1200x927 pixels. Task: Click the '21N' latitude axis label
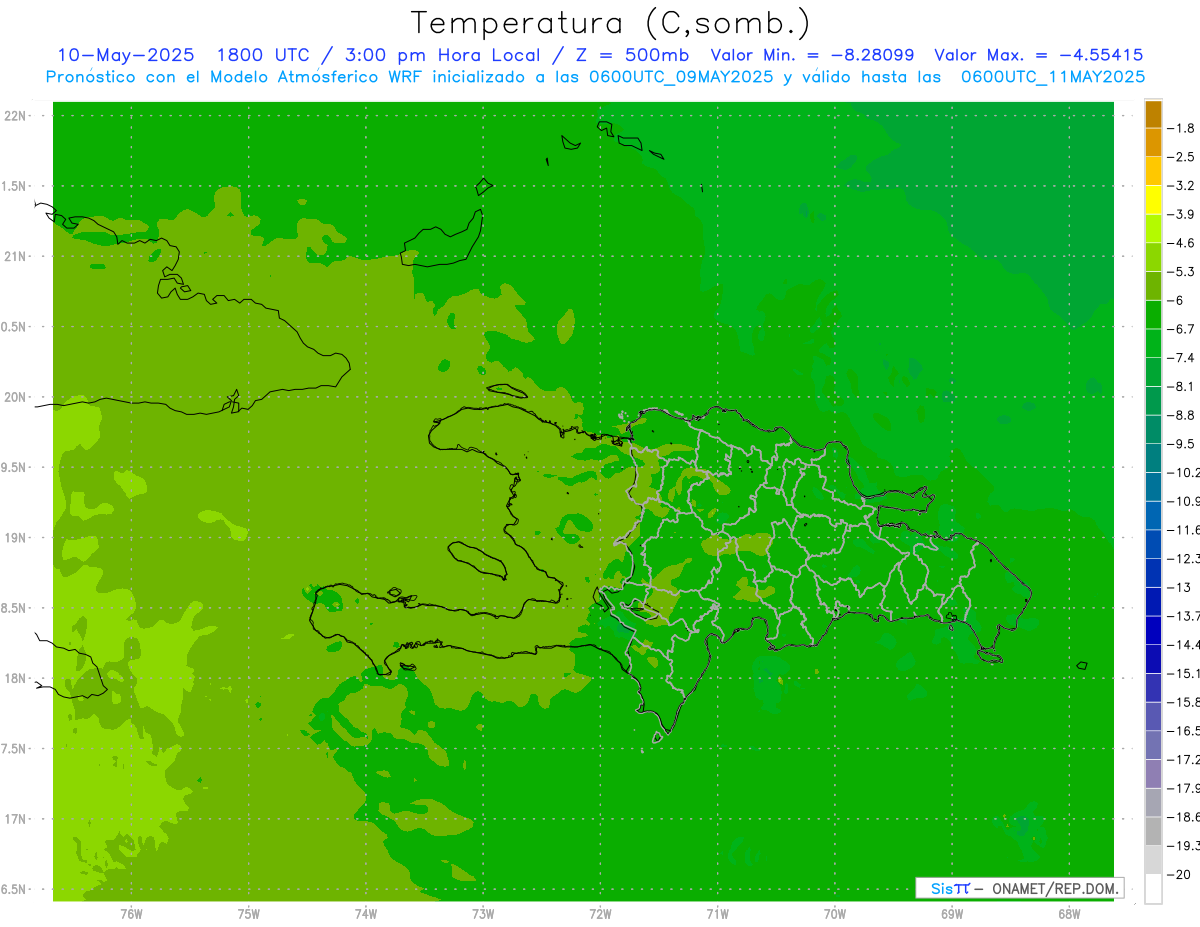(14, 256)
